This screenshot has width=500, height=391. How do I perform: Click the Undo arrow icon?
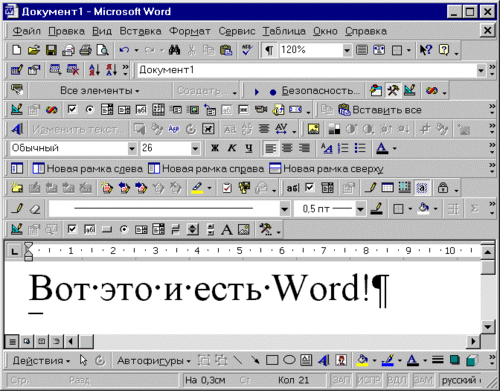pos(124,50)
